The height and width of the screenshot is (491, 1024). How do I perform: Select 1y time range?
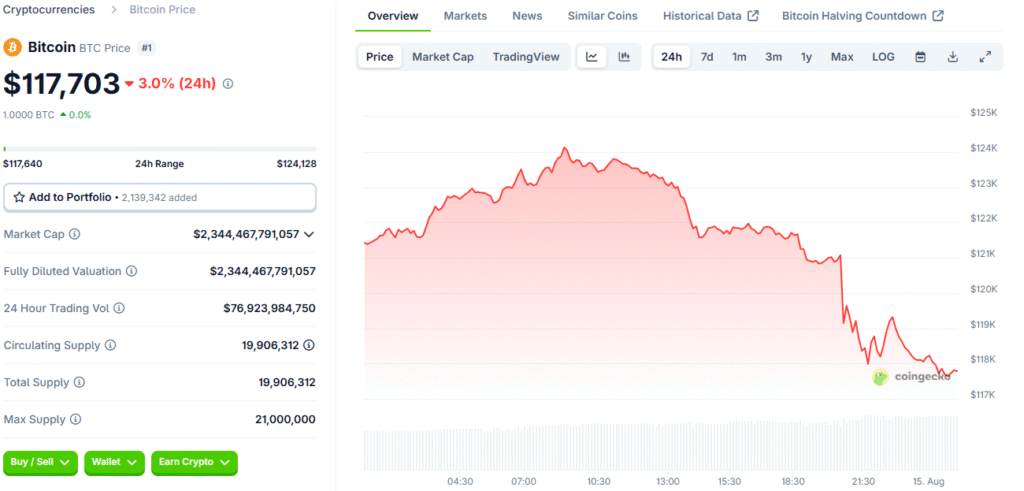pos(807,57)
